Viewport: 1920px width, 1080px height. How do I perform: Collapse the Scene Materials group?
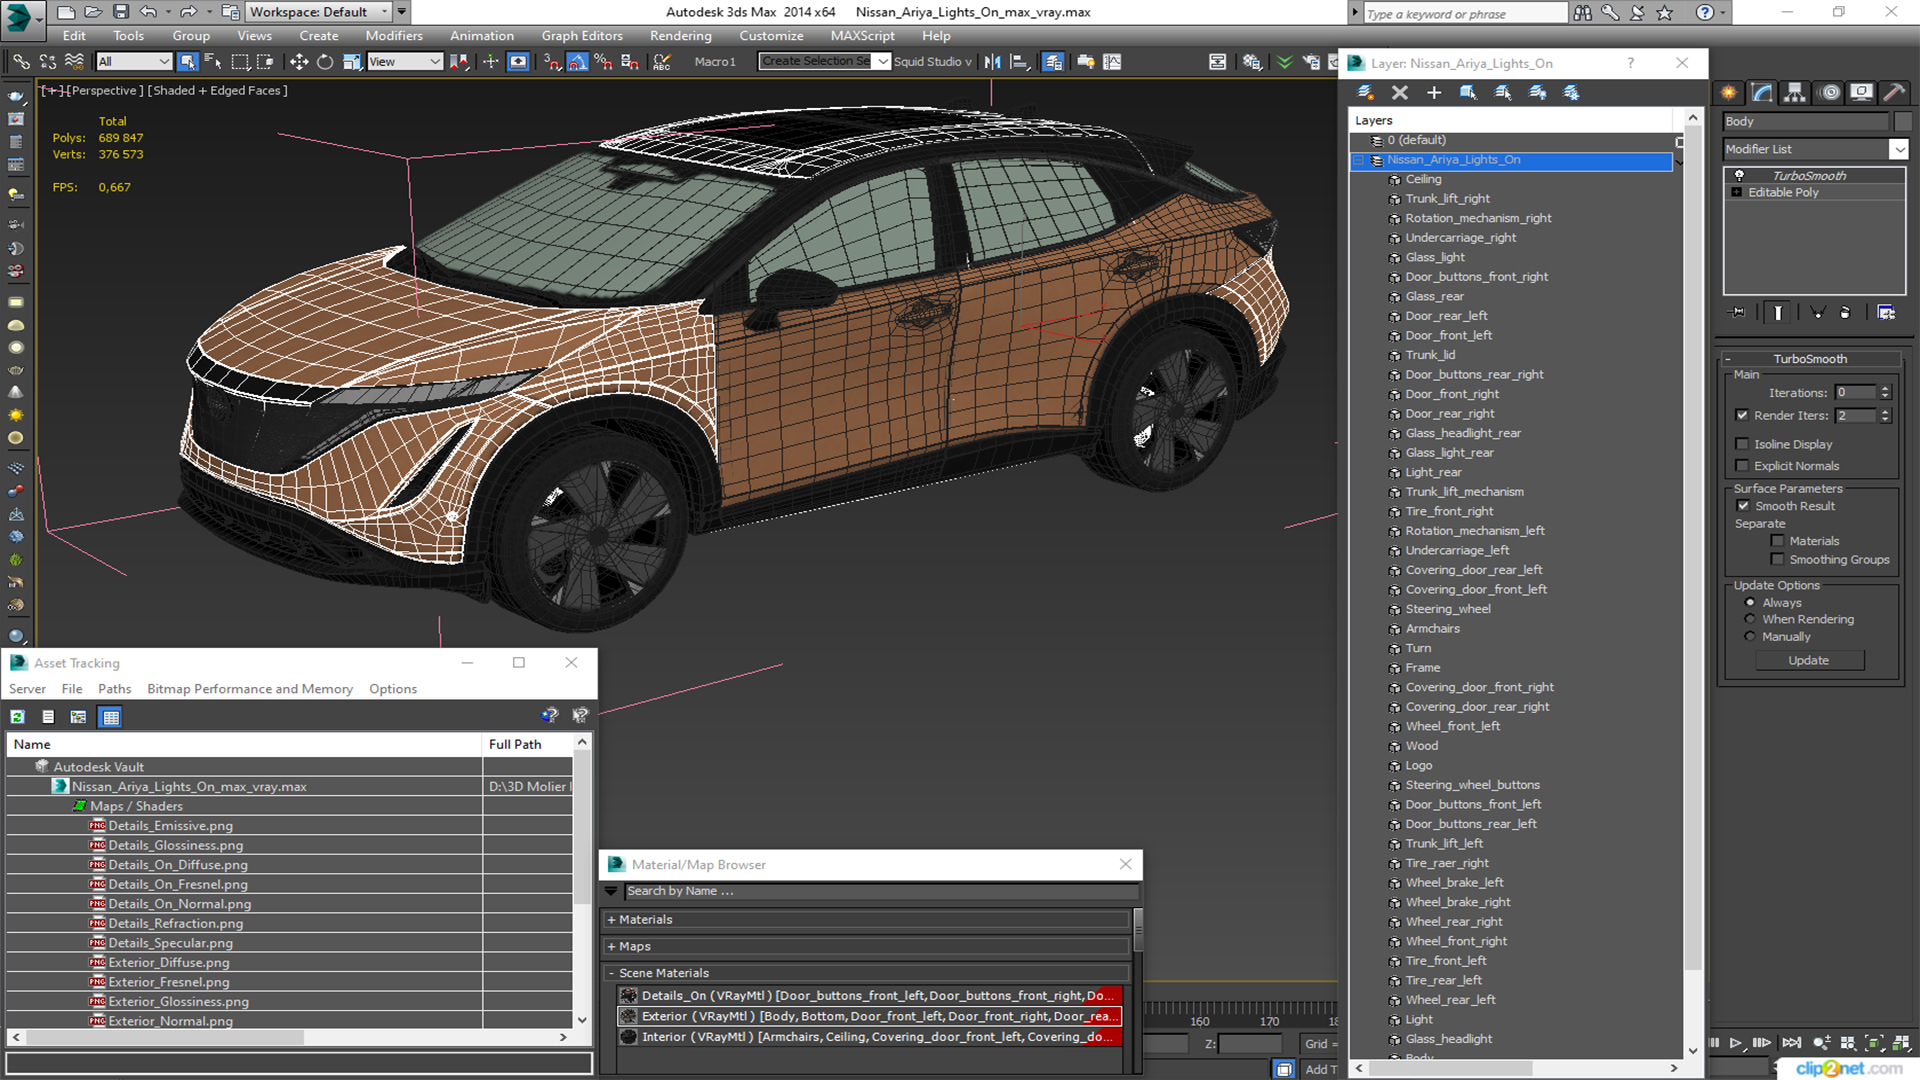click(611, 973)
